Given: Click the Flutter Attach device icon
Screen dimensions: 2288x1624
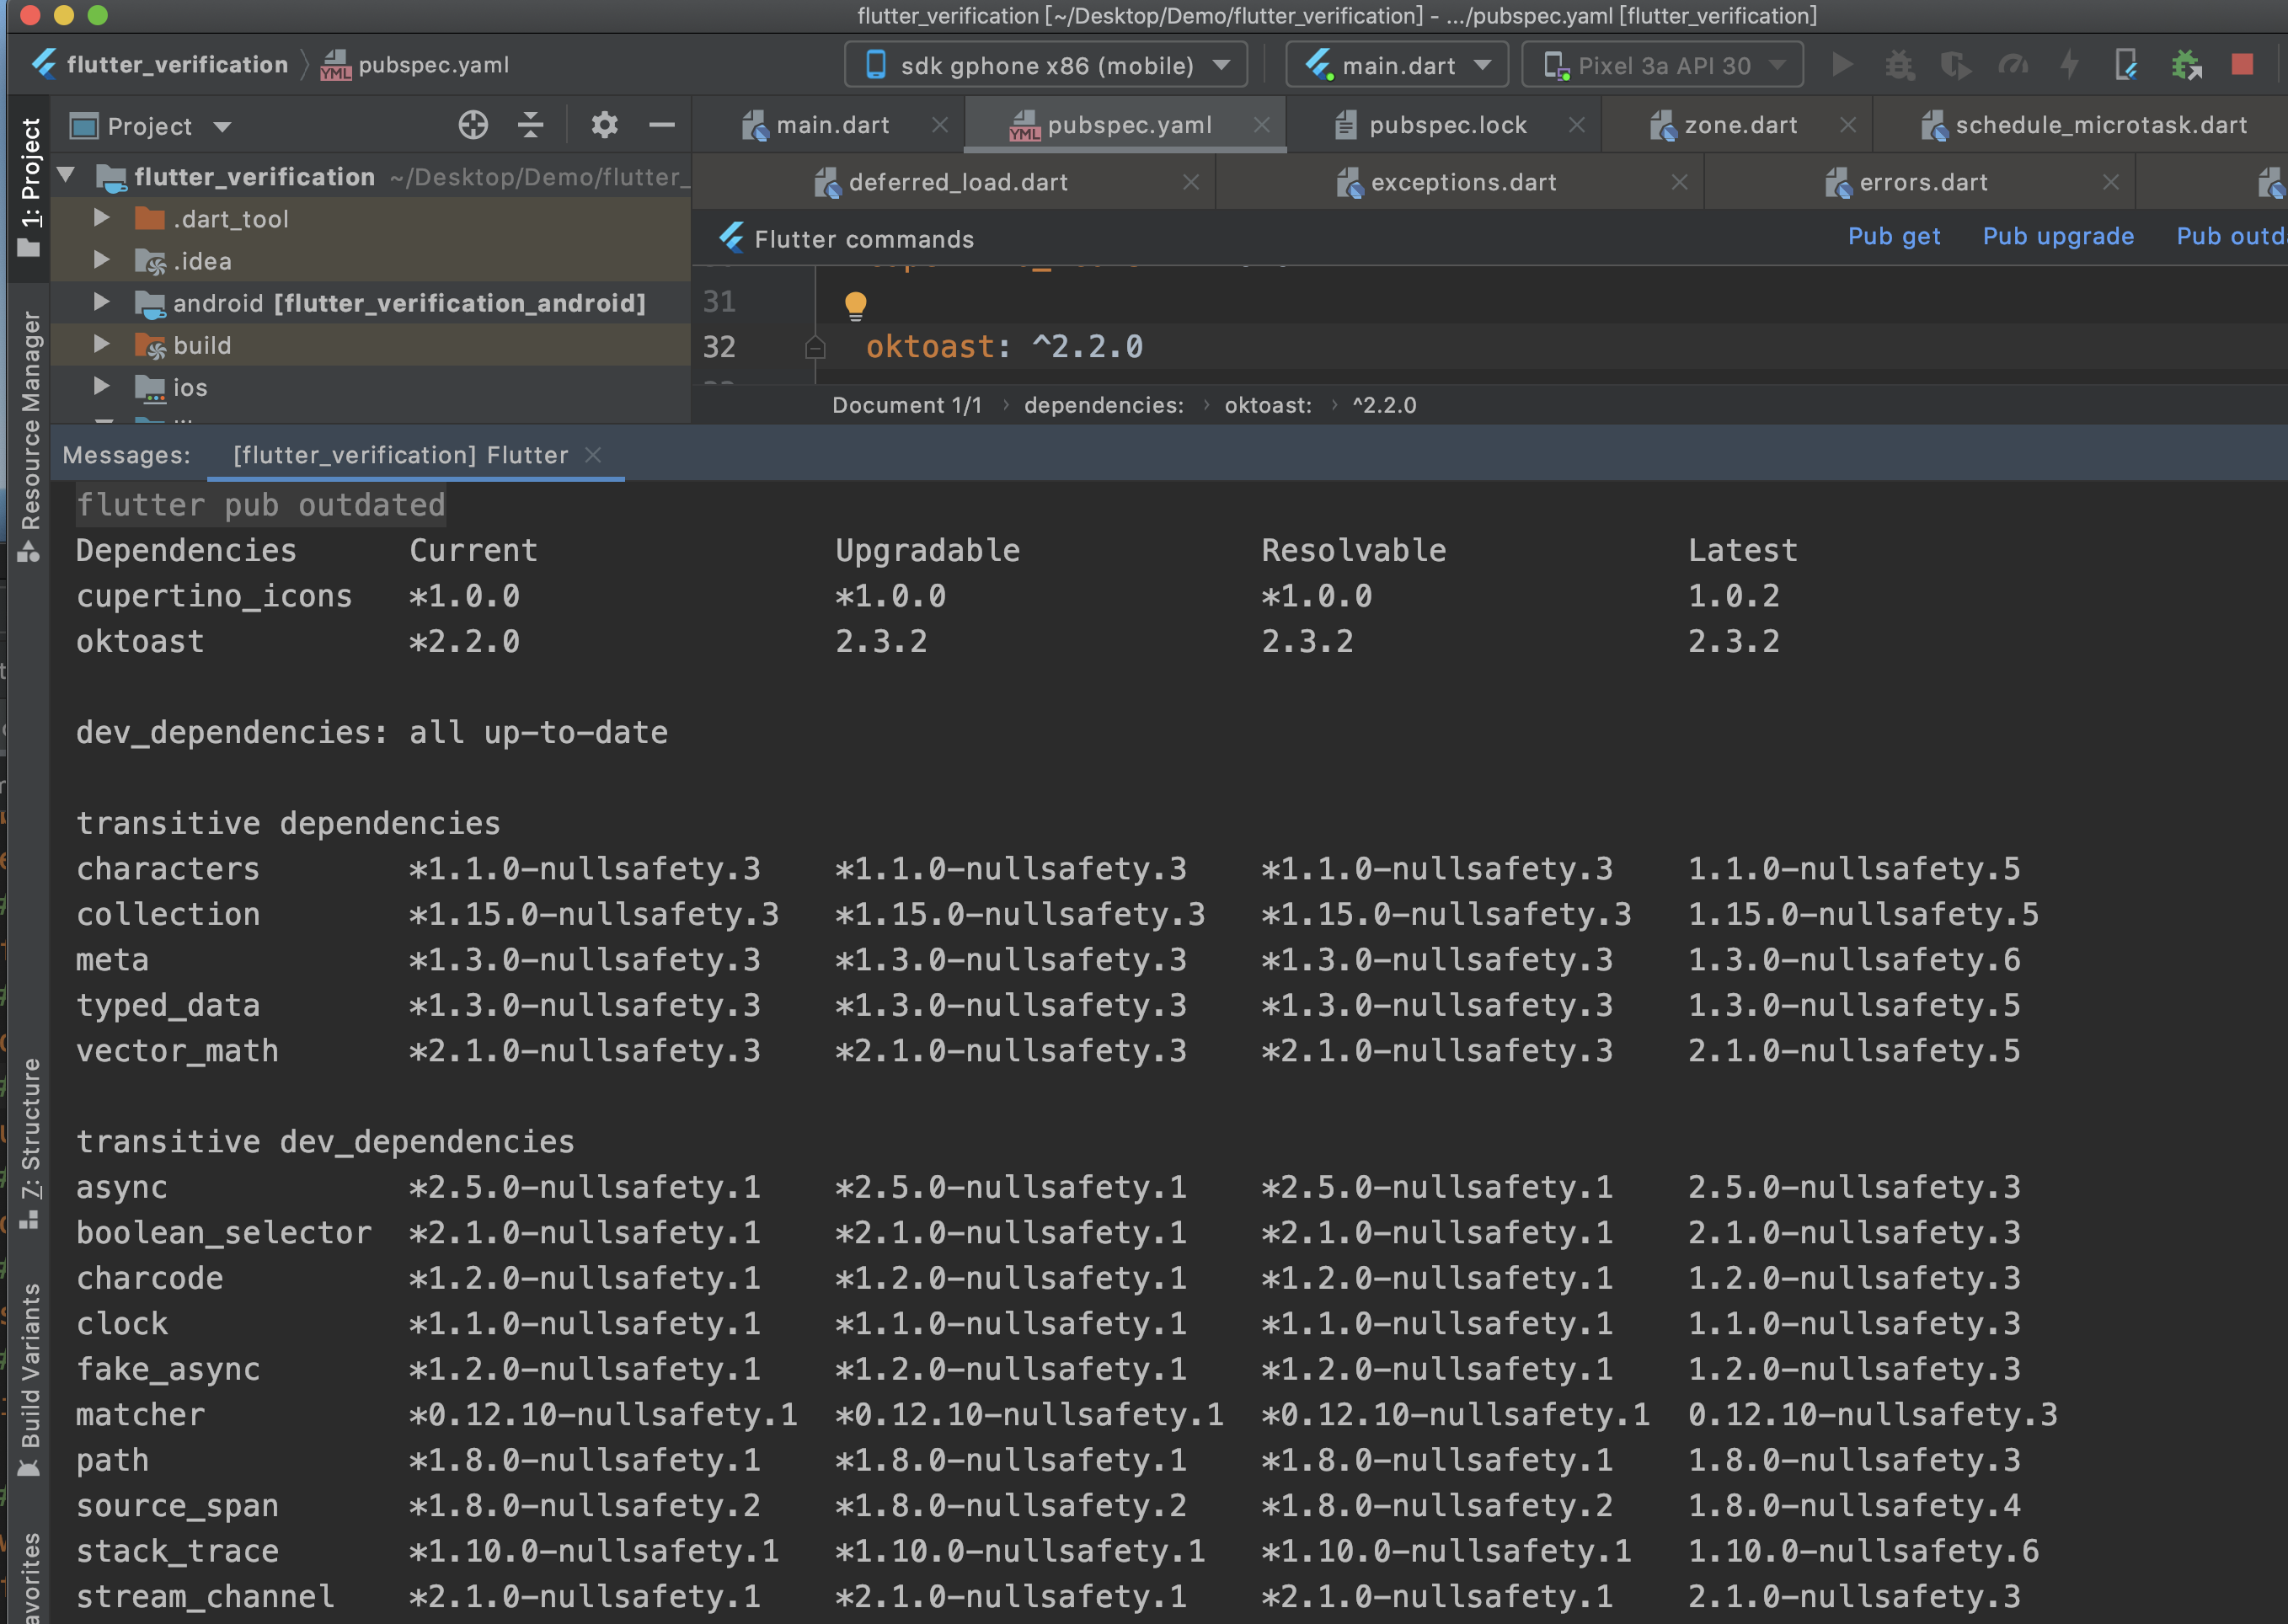Looking at the screenshot, I should click(x=2125, y=65).
